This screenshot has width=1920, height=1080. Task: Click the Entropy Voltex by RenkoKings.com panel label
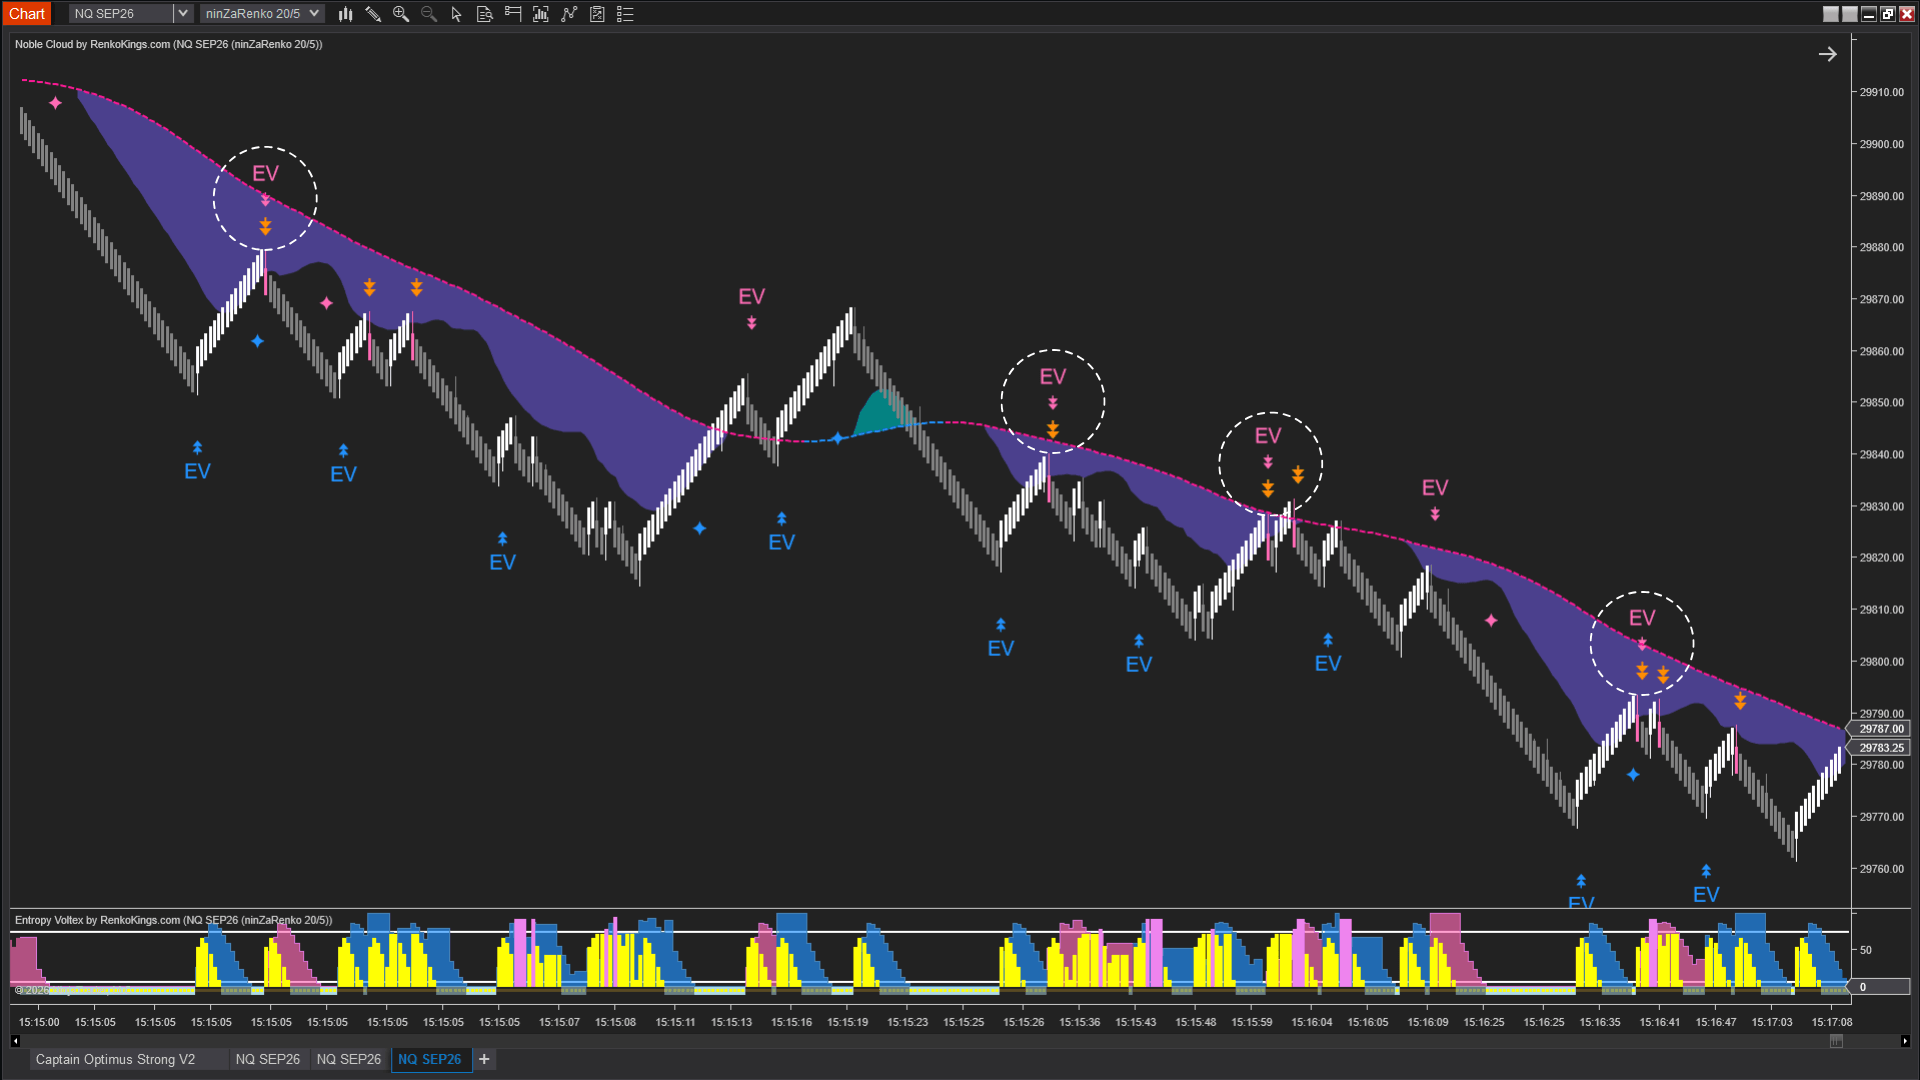click(173, 920)
